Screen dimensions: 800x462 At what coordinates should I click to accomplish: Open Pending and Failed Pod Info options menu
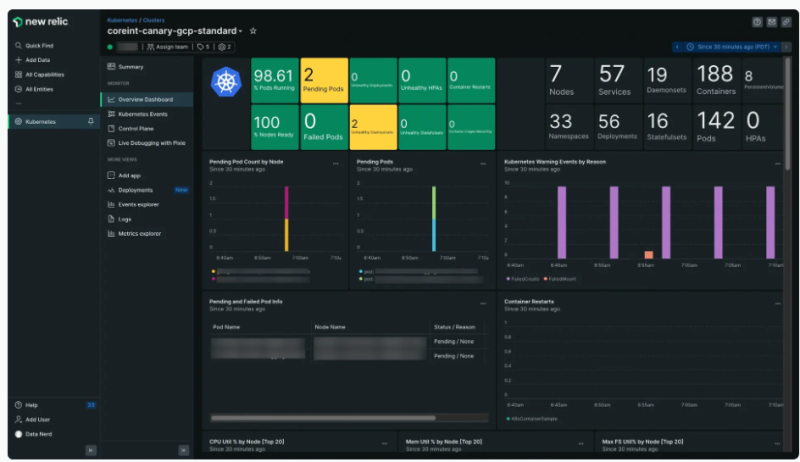click(x=483, y=303)
